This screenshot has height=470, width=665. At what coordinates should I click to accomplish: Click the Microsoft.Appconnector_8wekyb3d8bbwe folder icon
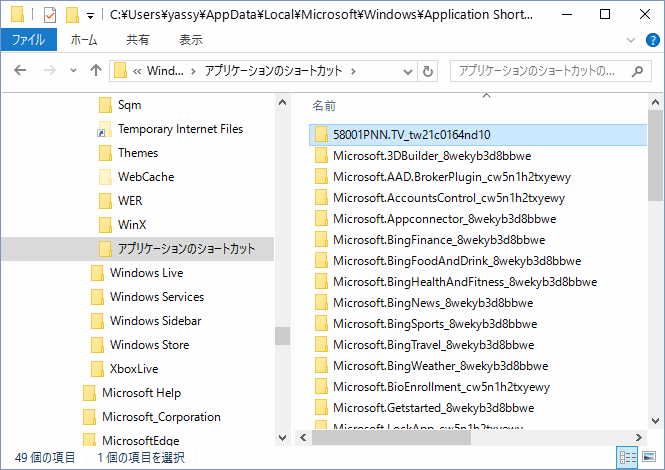pos(321,219)
